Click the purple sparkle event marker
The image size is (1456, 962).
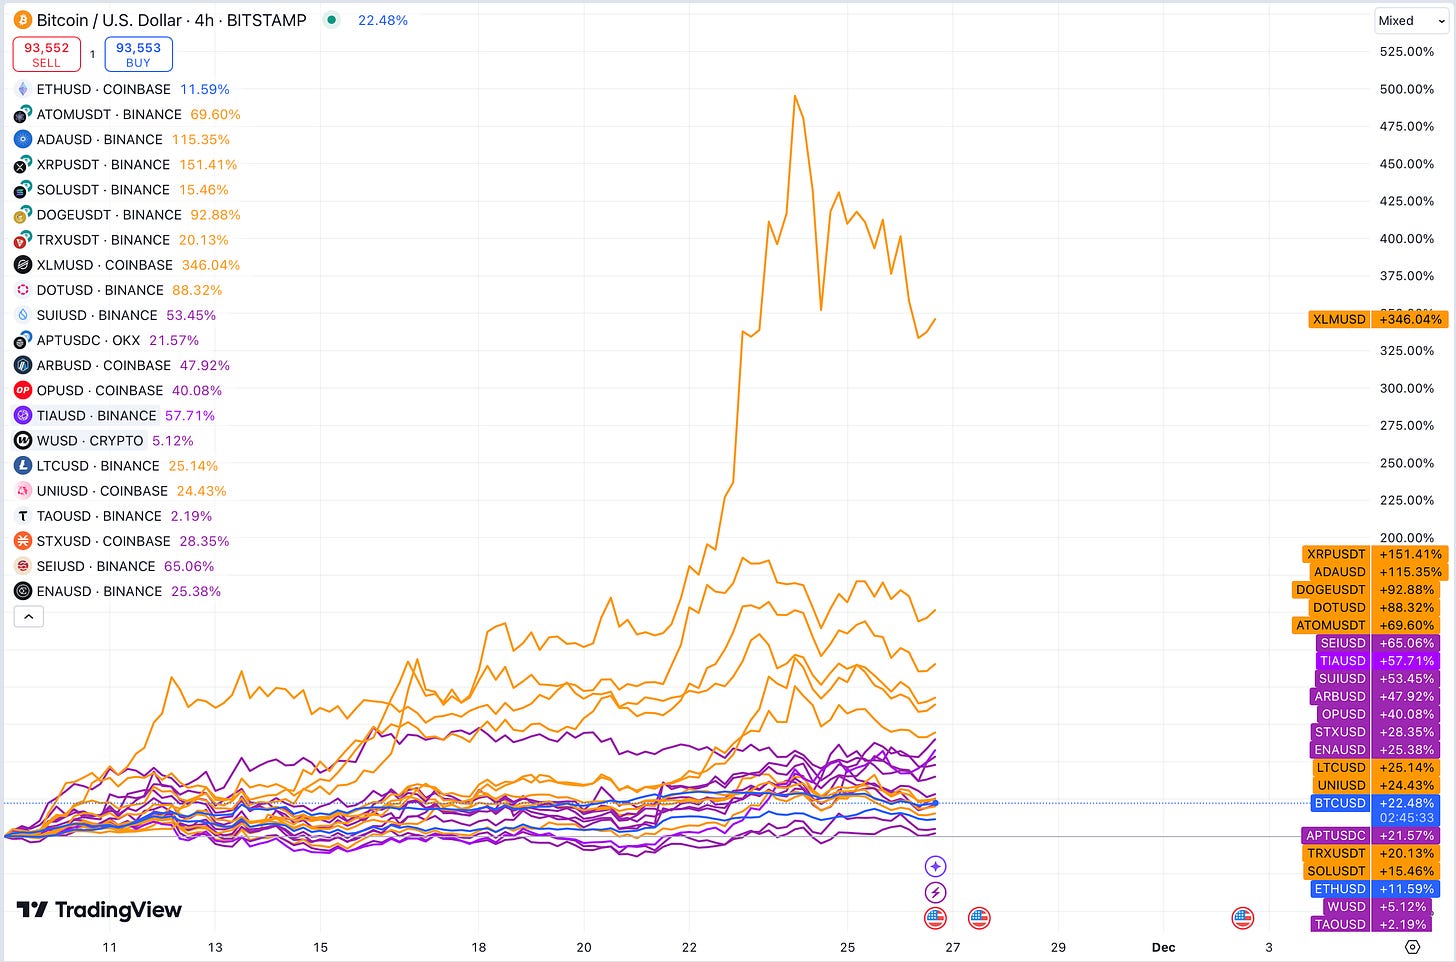pyautogui.click(x=935, y=866)
